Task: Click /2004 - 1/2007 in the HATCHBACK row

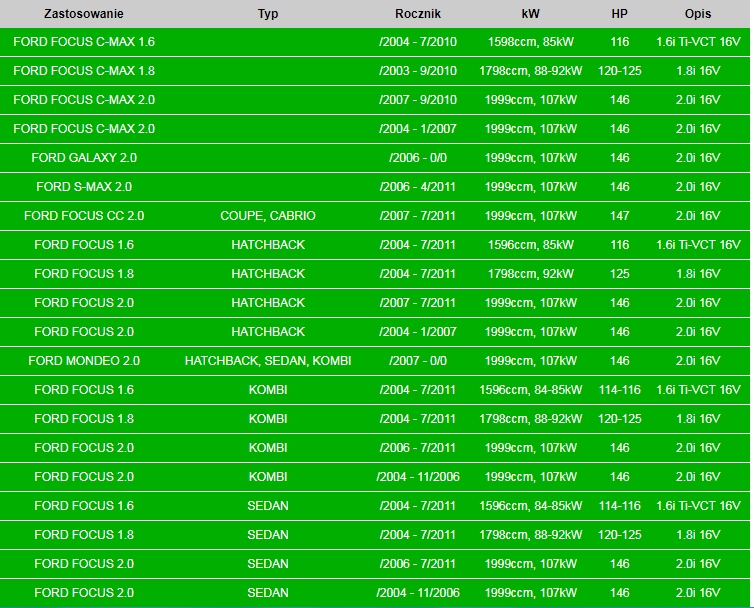Action: pyautogui.click(x=418, y=331)
